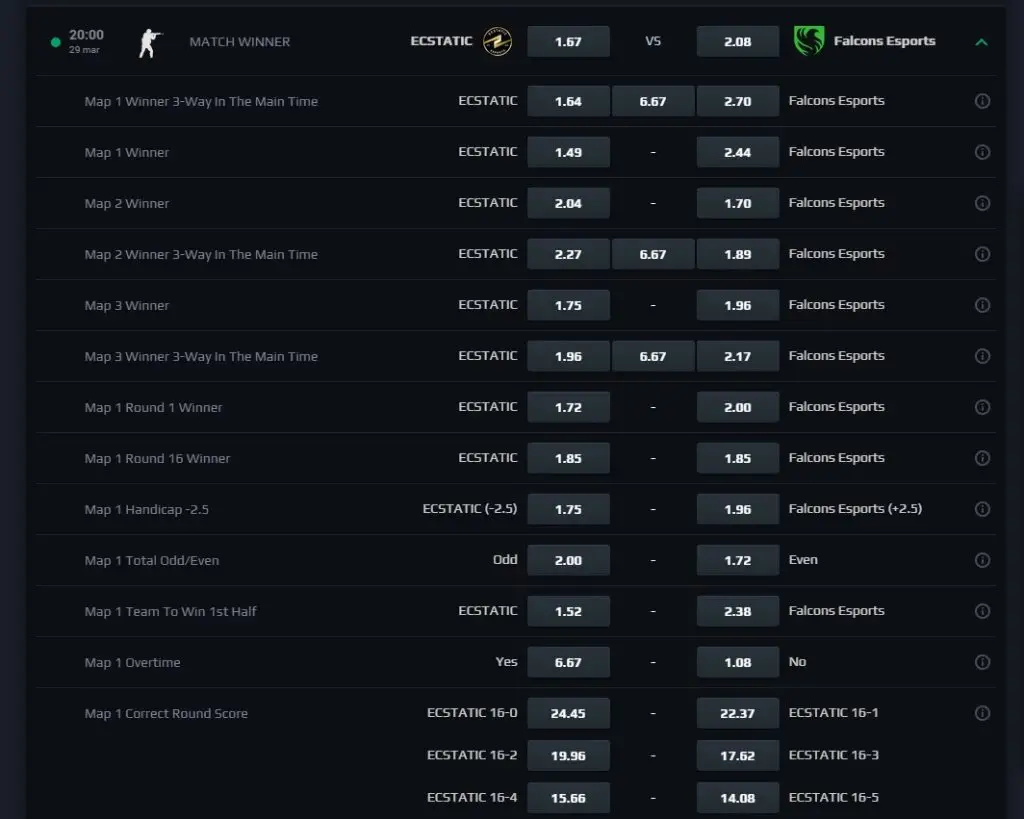Select draw odds 6.67 in Map 1 3-Way

point(653,101)
